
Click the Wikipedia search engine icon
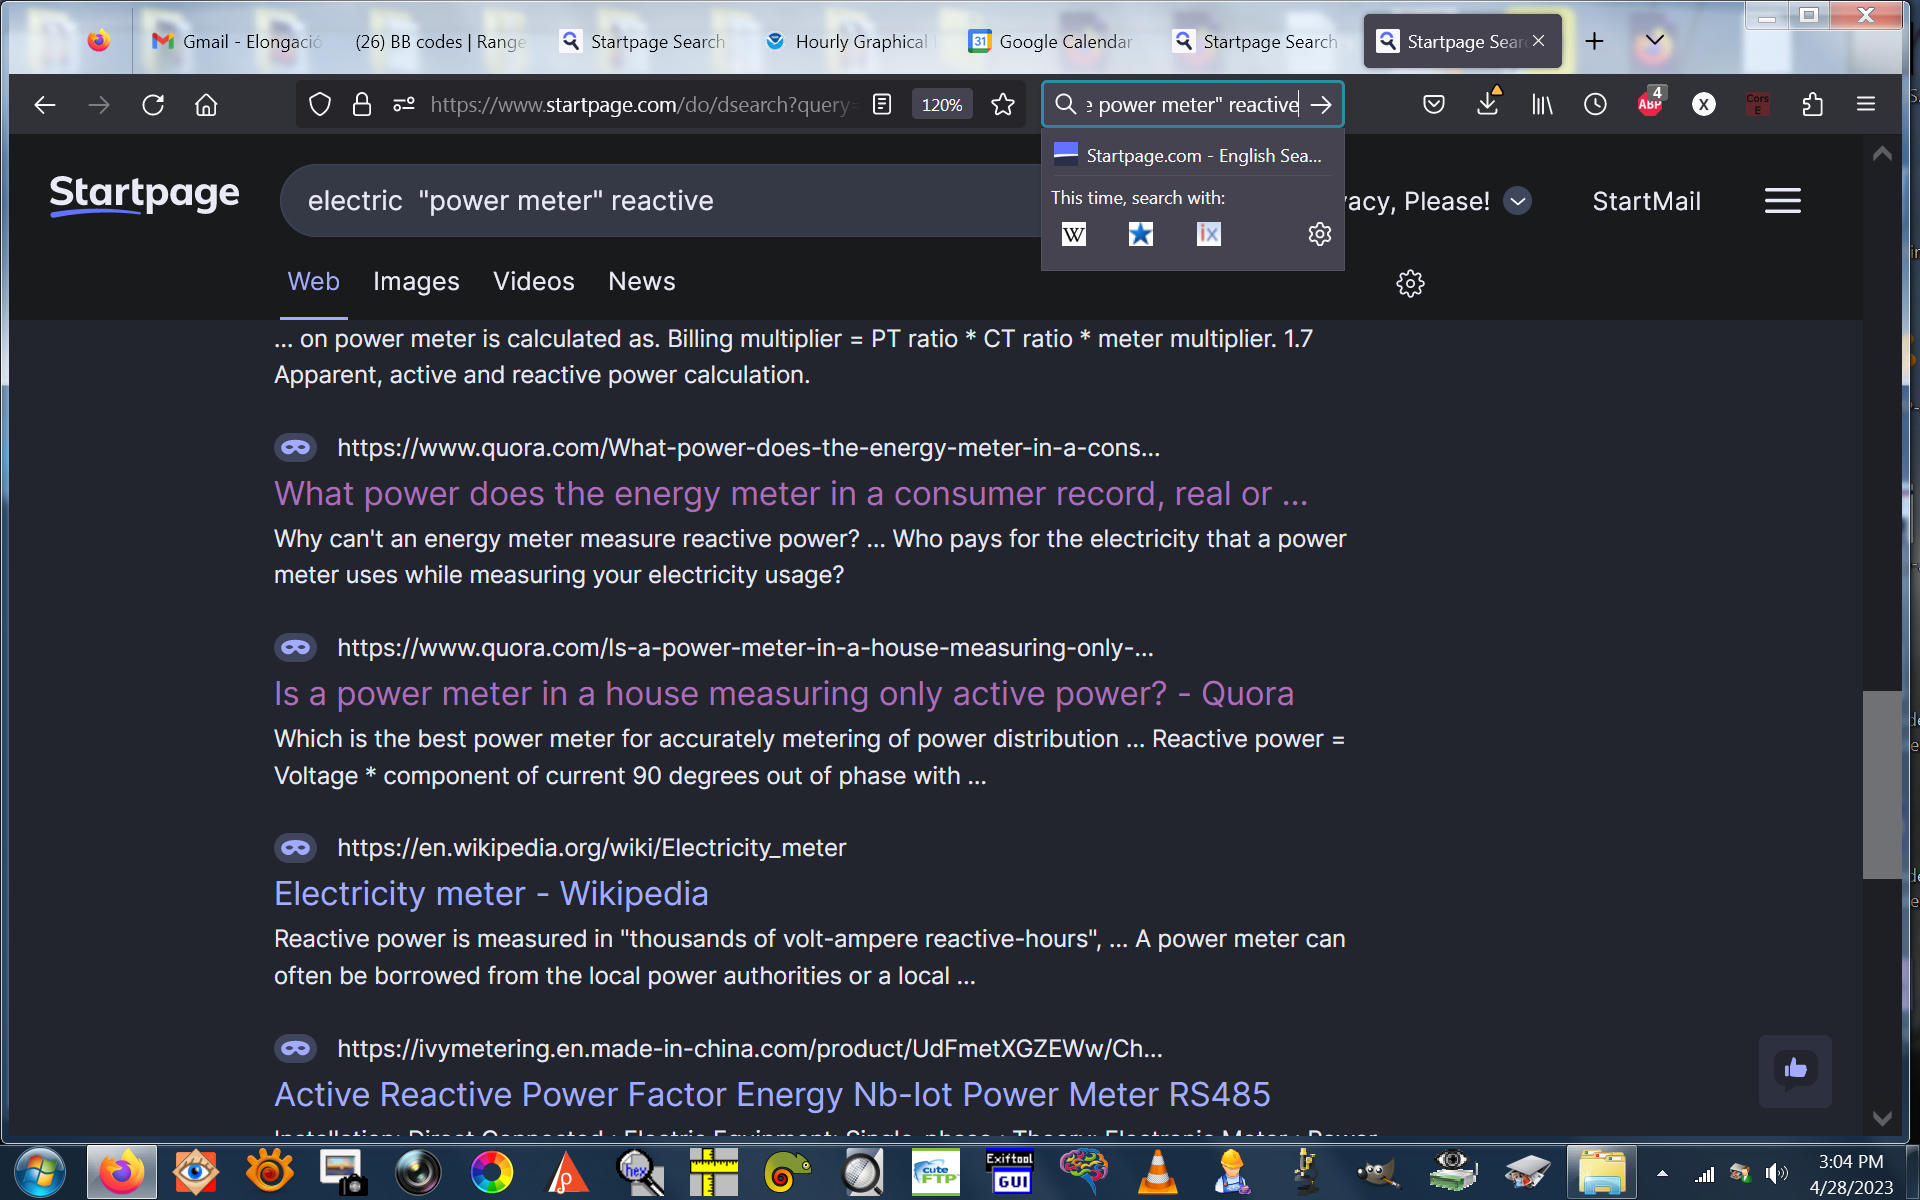1073,234
